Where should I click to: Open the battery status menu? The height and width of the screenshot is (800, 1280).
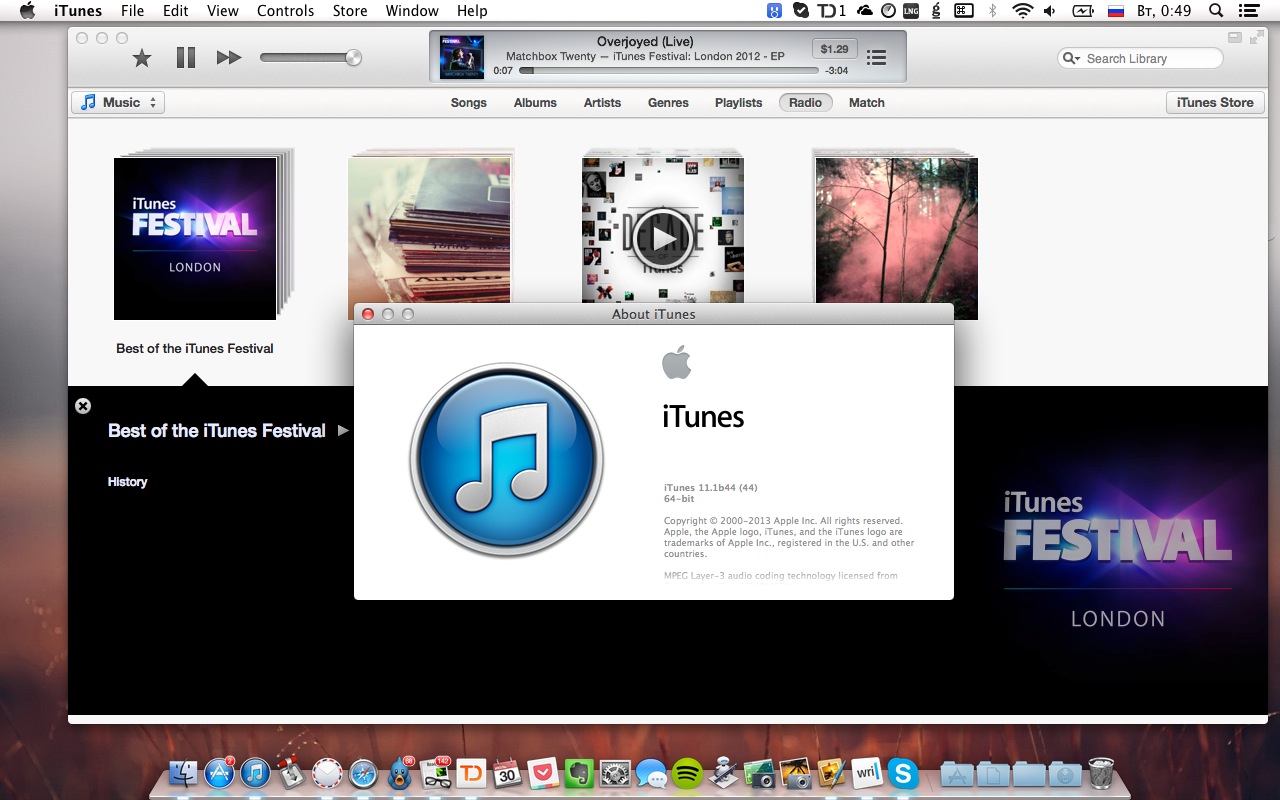(x=1083, y=11)
